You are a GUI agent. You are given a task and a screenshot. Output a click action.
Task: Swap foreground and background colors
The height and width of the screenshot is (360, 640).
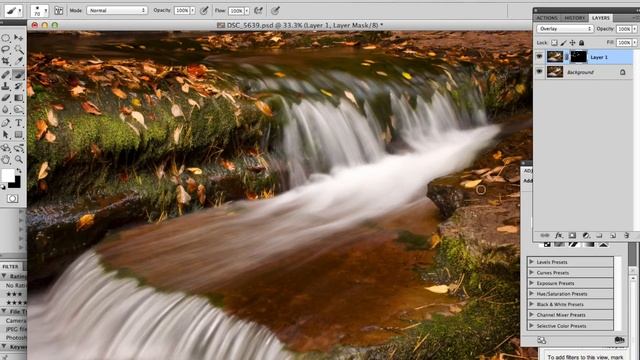click(18, 171)
